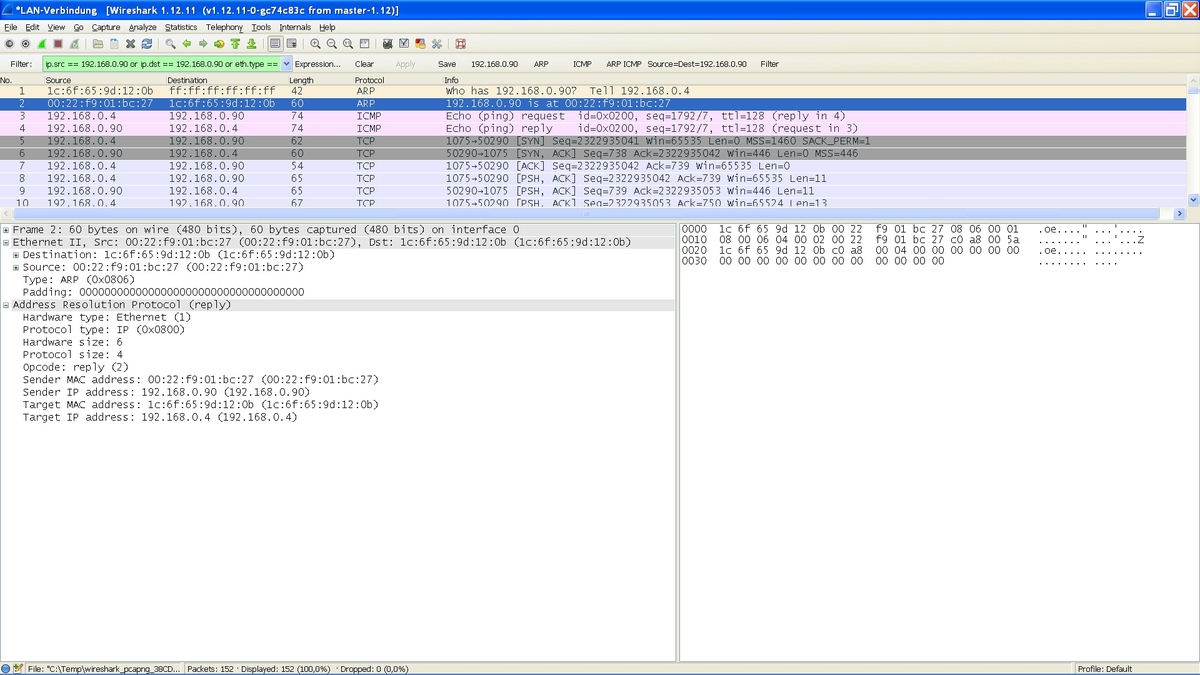Select packet 1 'Who has 192.168.0.90?'
This screenshot has height=675, width=1200.
click(x=593, y=91)
